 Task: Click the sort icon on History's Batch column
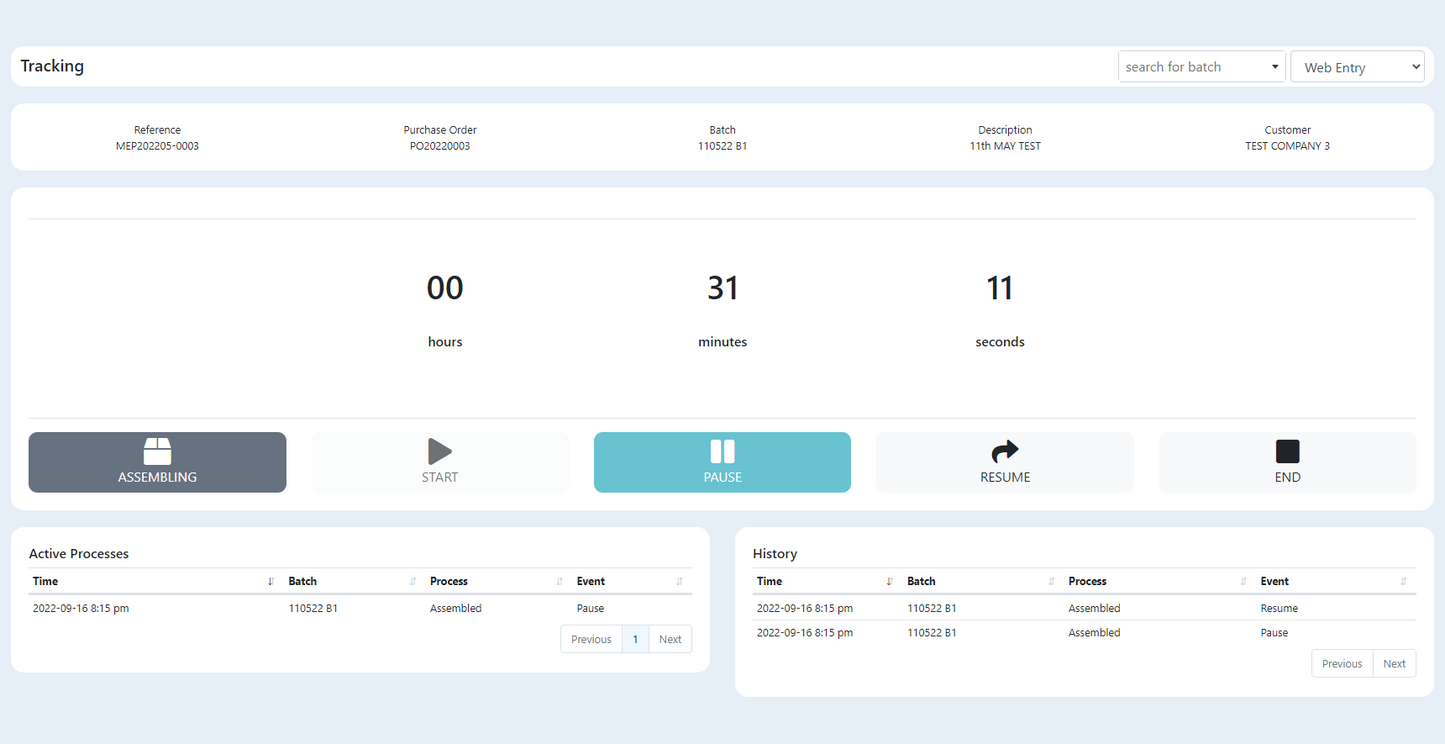[1051, 581]
